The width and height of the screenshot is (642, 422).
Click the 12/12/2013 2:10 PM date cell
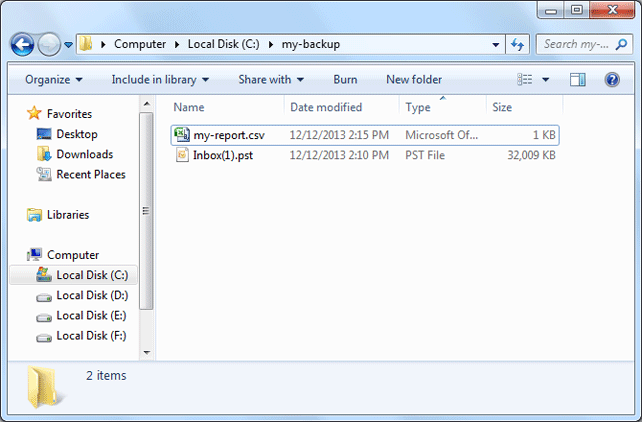pyautogui.click(x=339, y=155)
